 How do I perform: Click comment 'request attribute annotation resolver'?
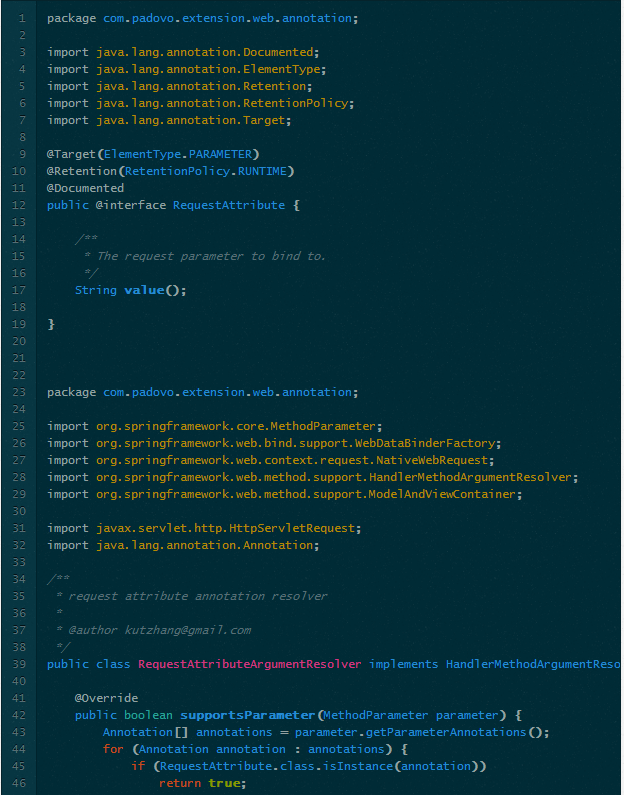tap(198, 596)
